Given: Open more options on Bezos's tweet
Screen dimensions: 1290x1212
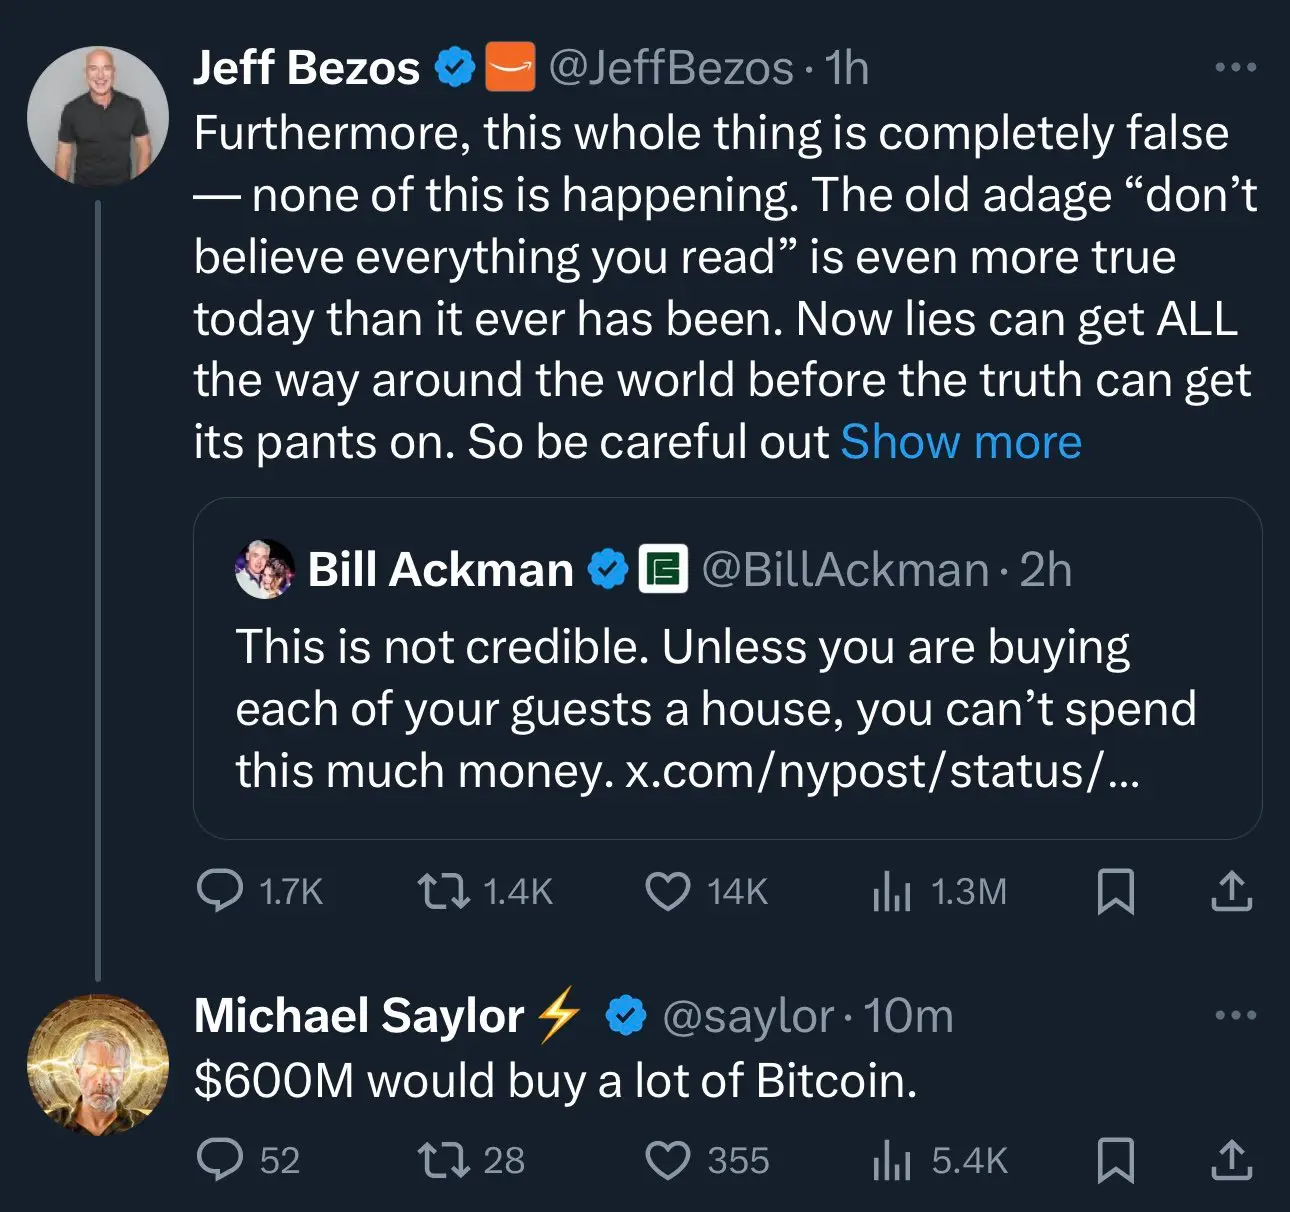Looking at the screenshot, I should 1235,68.
